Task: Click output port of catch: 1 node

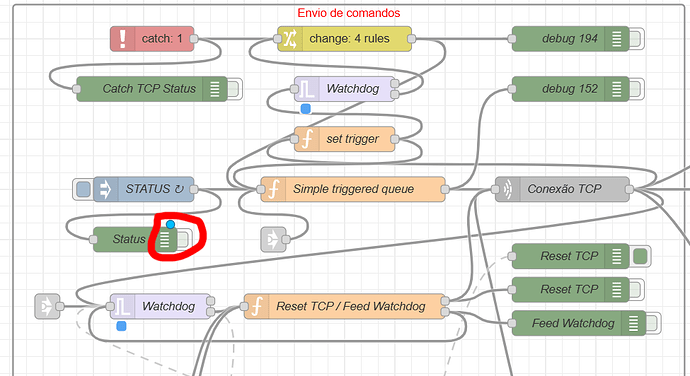Action: pos(194,39)
